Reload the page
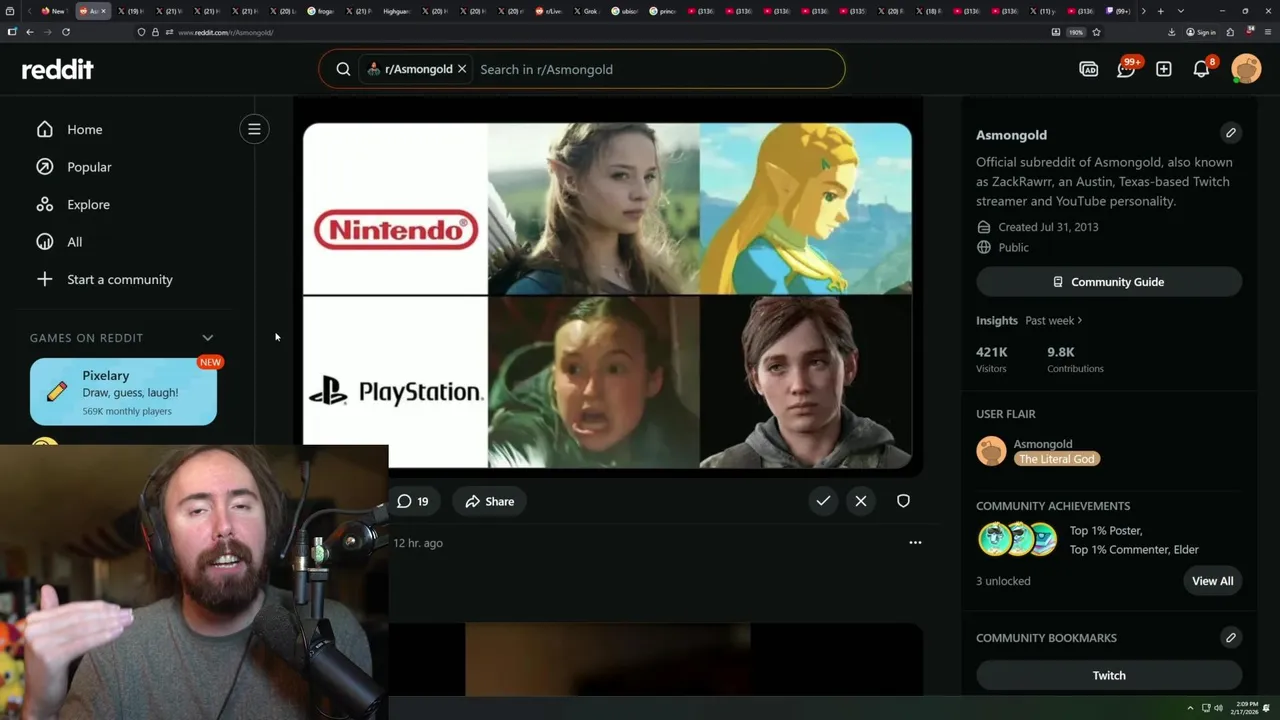 click(66, 32)
